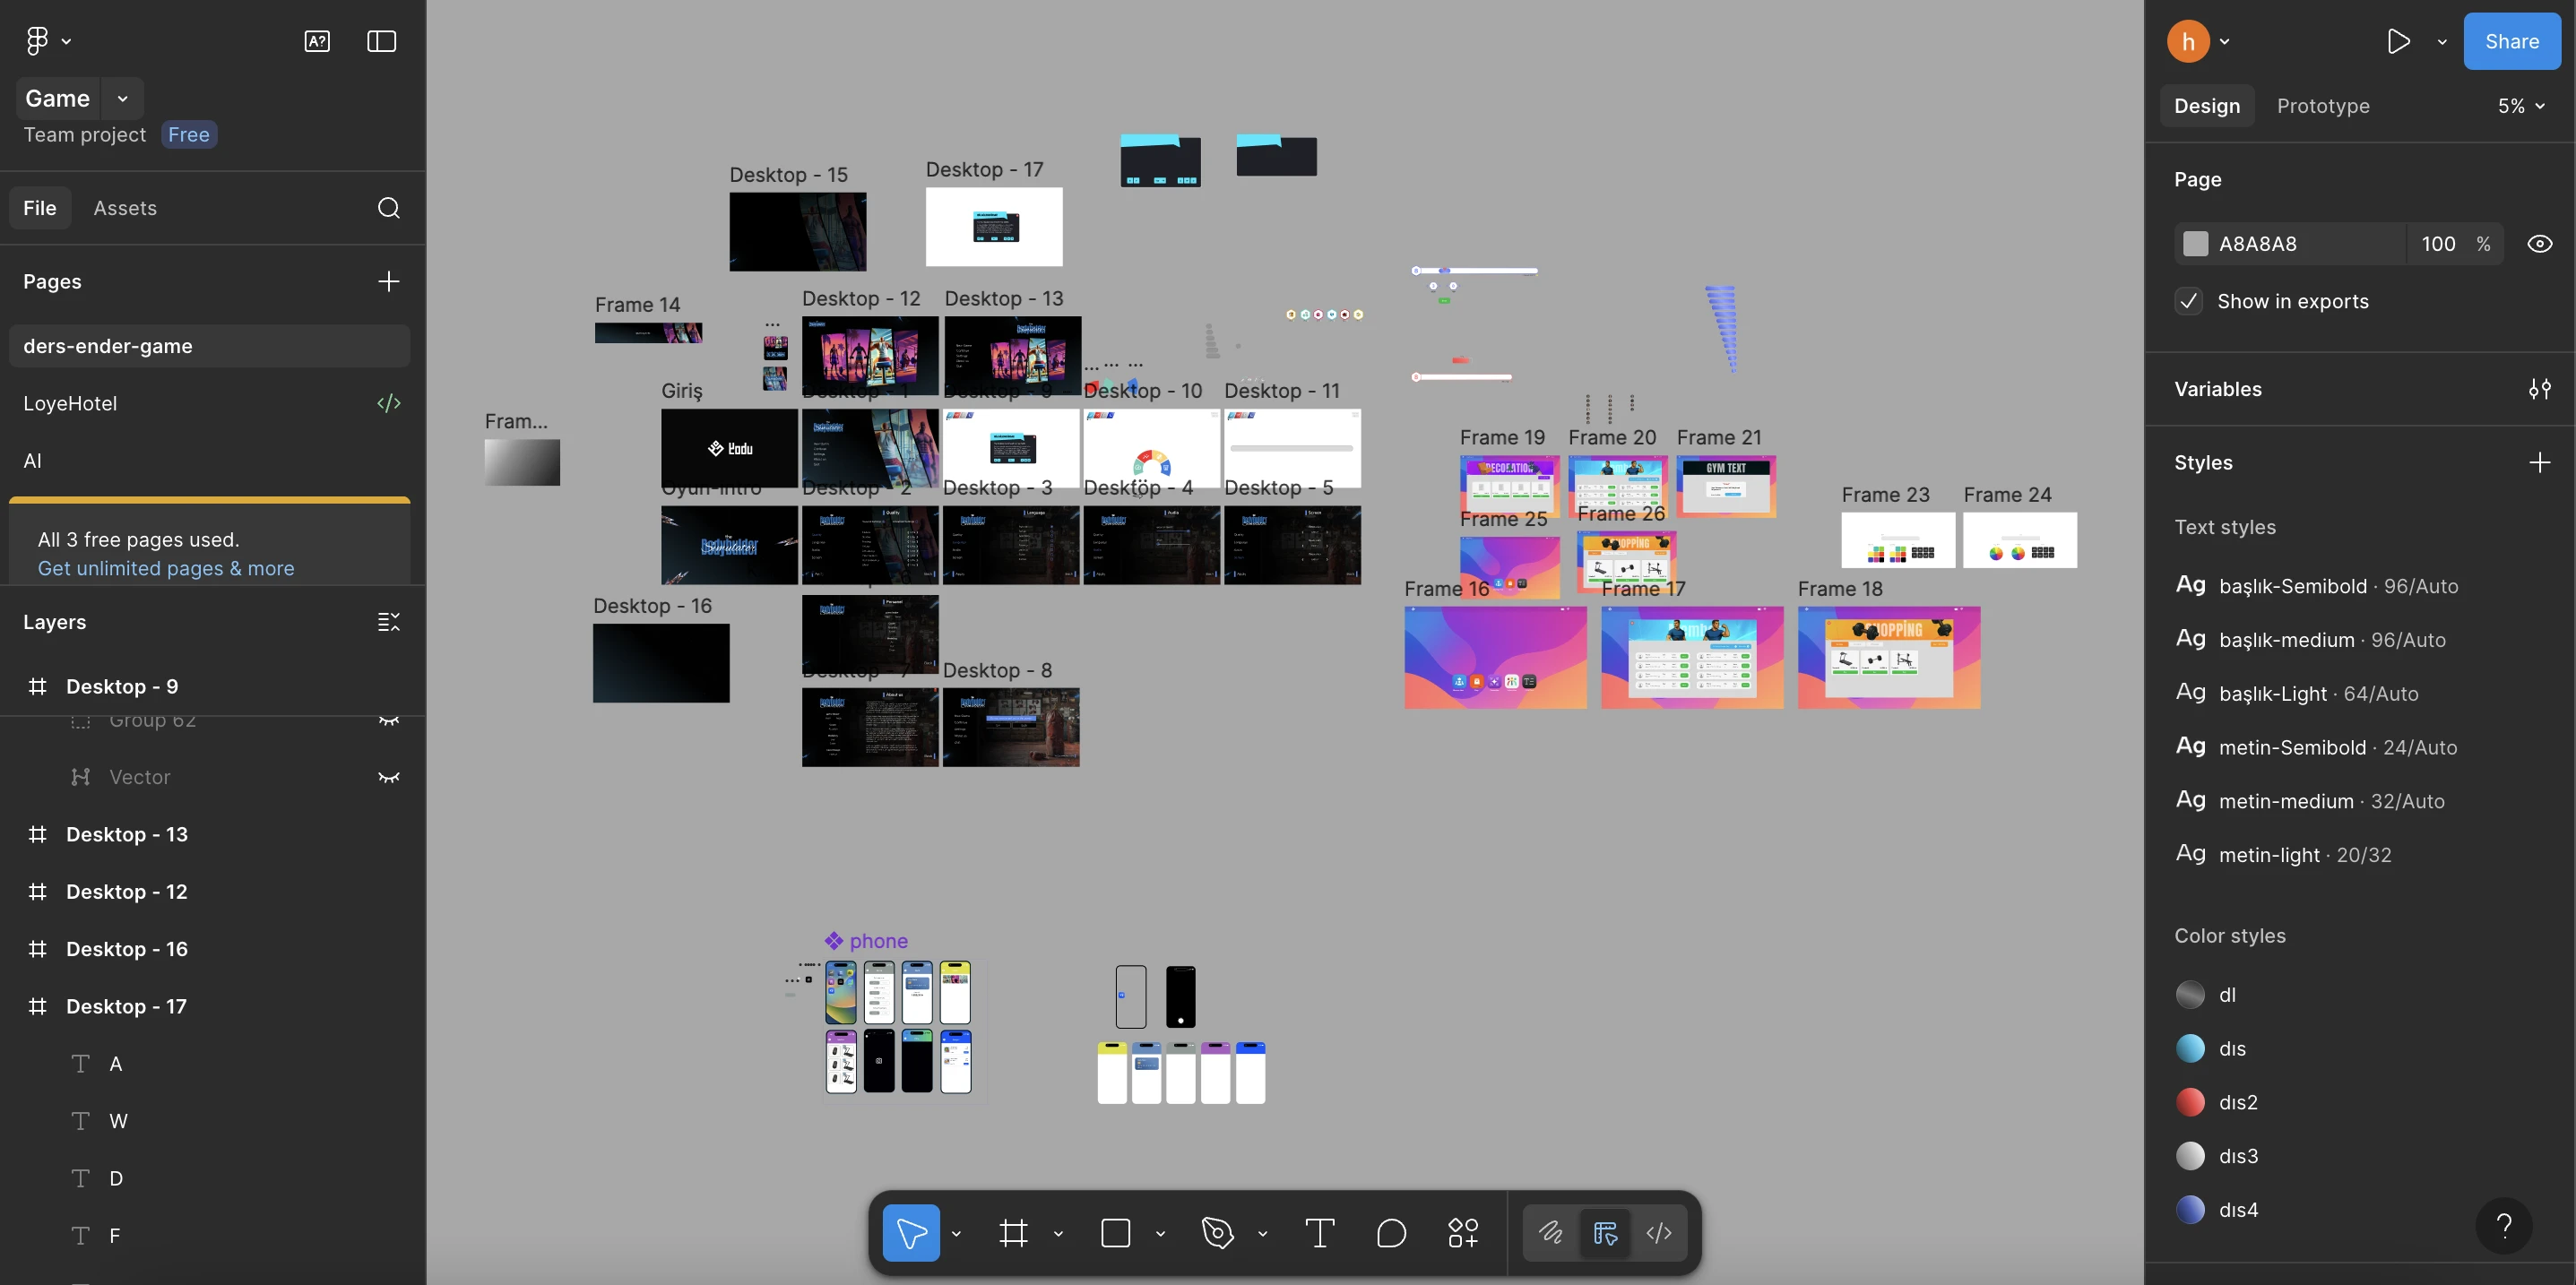This screenshot has height=1285, width=2576.
Task: Click Get unlimited pages & more link
Action: (166, 568)
